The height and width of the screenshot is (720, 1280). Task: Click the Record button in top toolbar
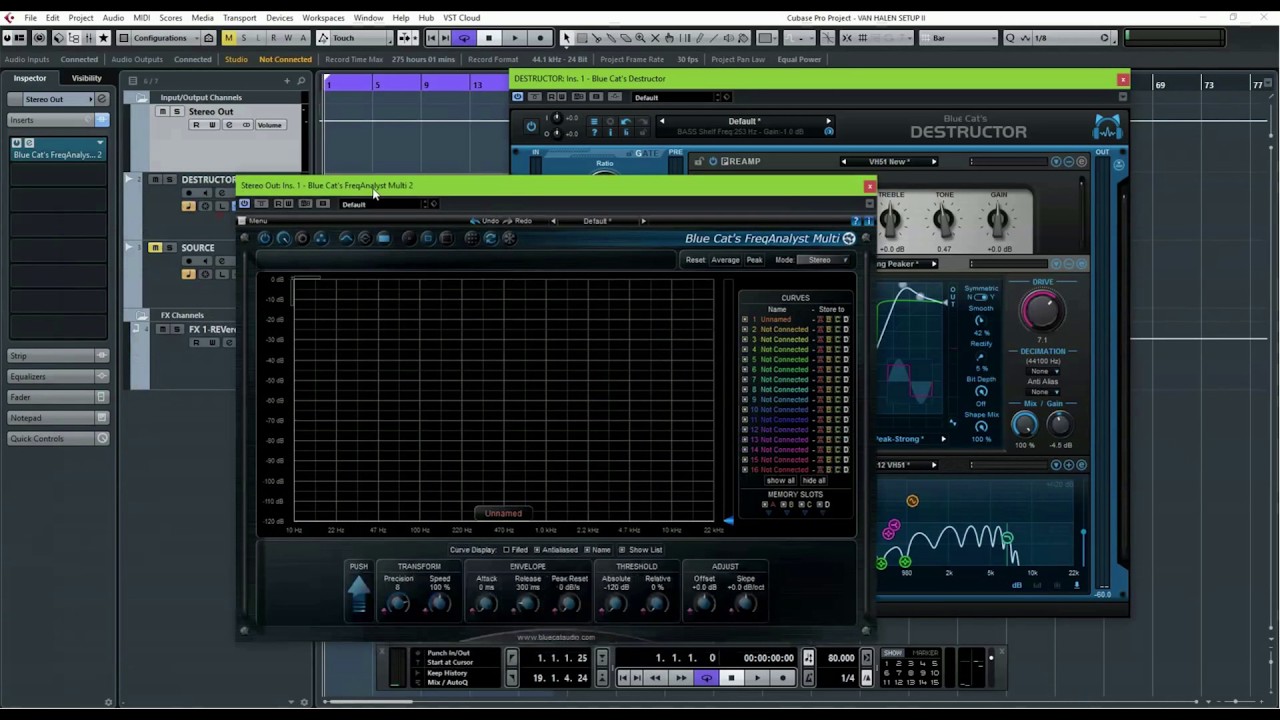point(540,38)
